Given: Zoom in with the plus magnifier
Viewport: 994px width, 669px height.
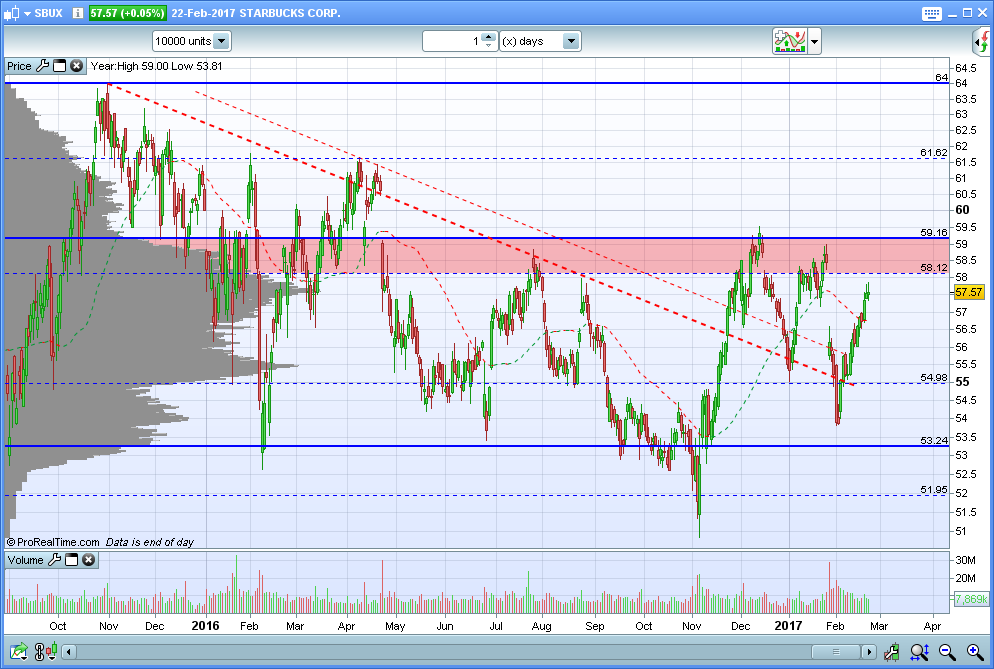Looking at the screenshot, I should (975, 651).
